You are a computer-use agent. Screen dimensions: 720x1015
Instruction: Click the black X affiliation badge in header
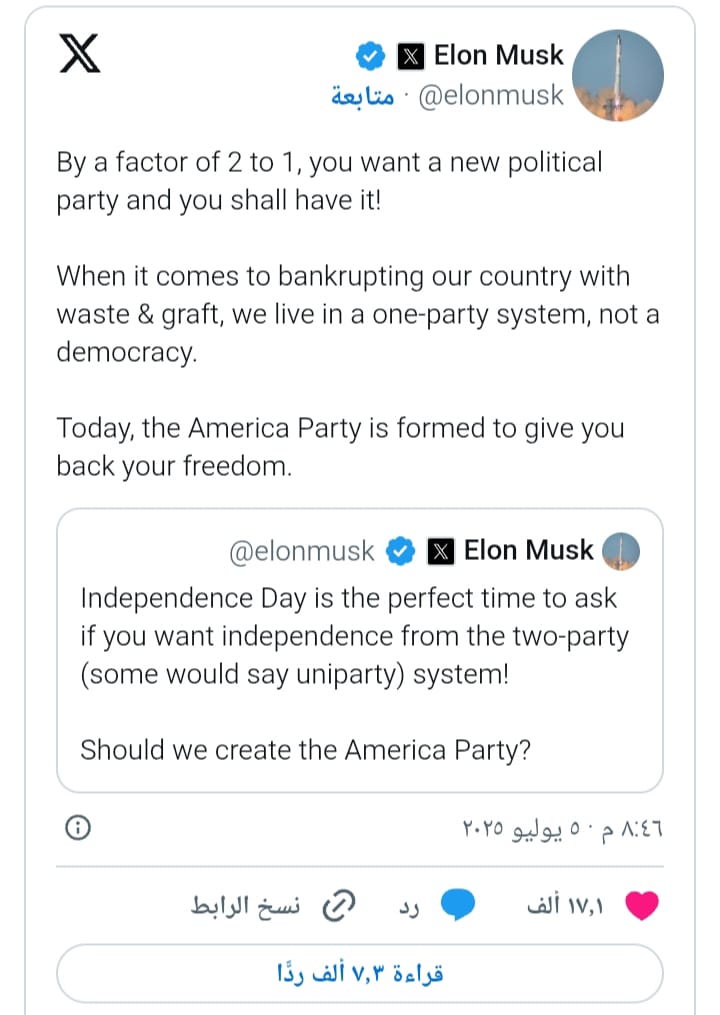(411, 57)
